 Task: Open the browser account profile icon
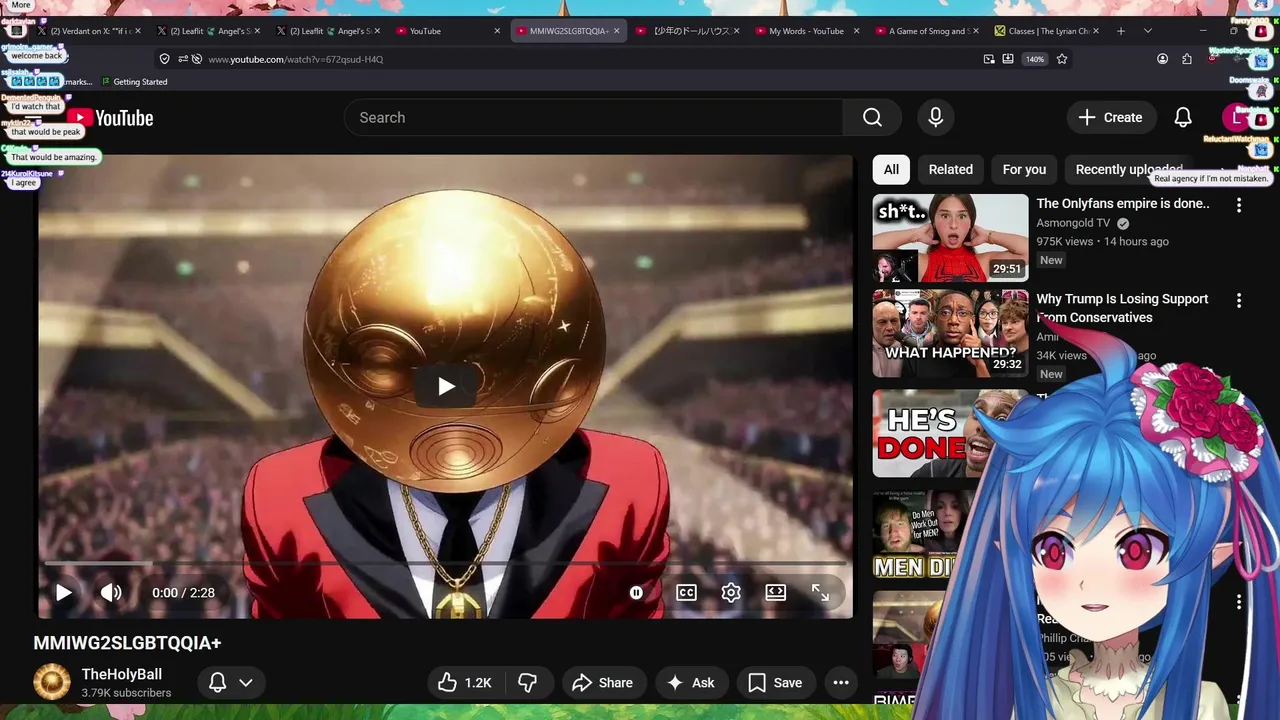tap(1162, 59)
